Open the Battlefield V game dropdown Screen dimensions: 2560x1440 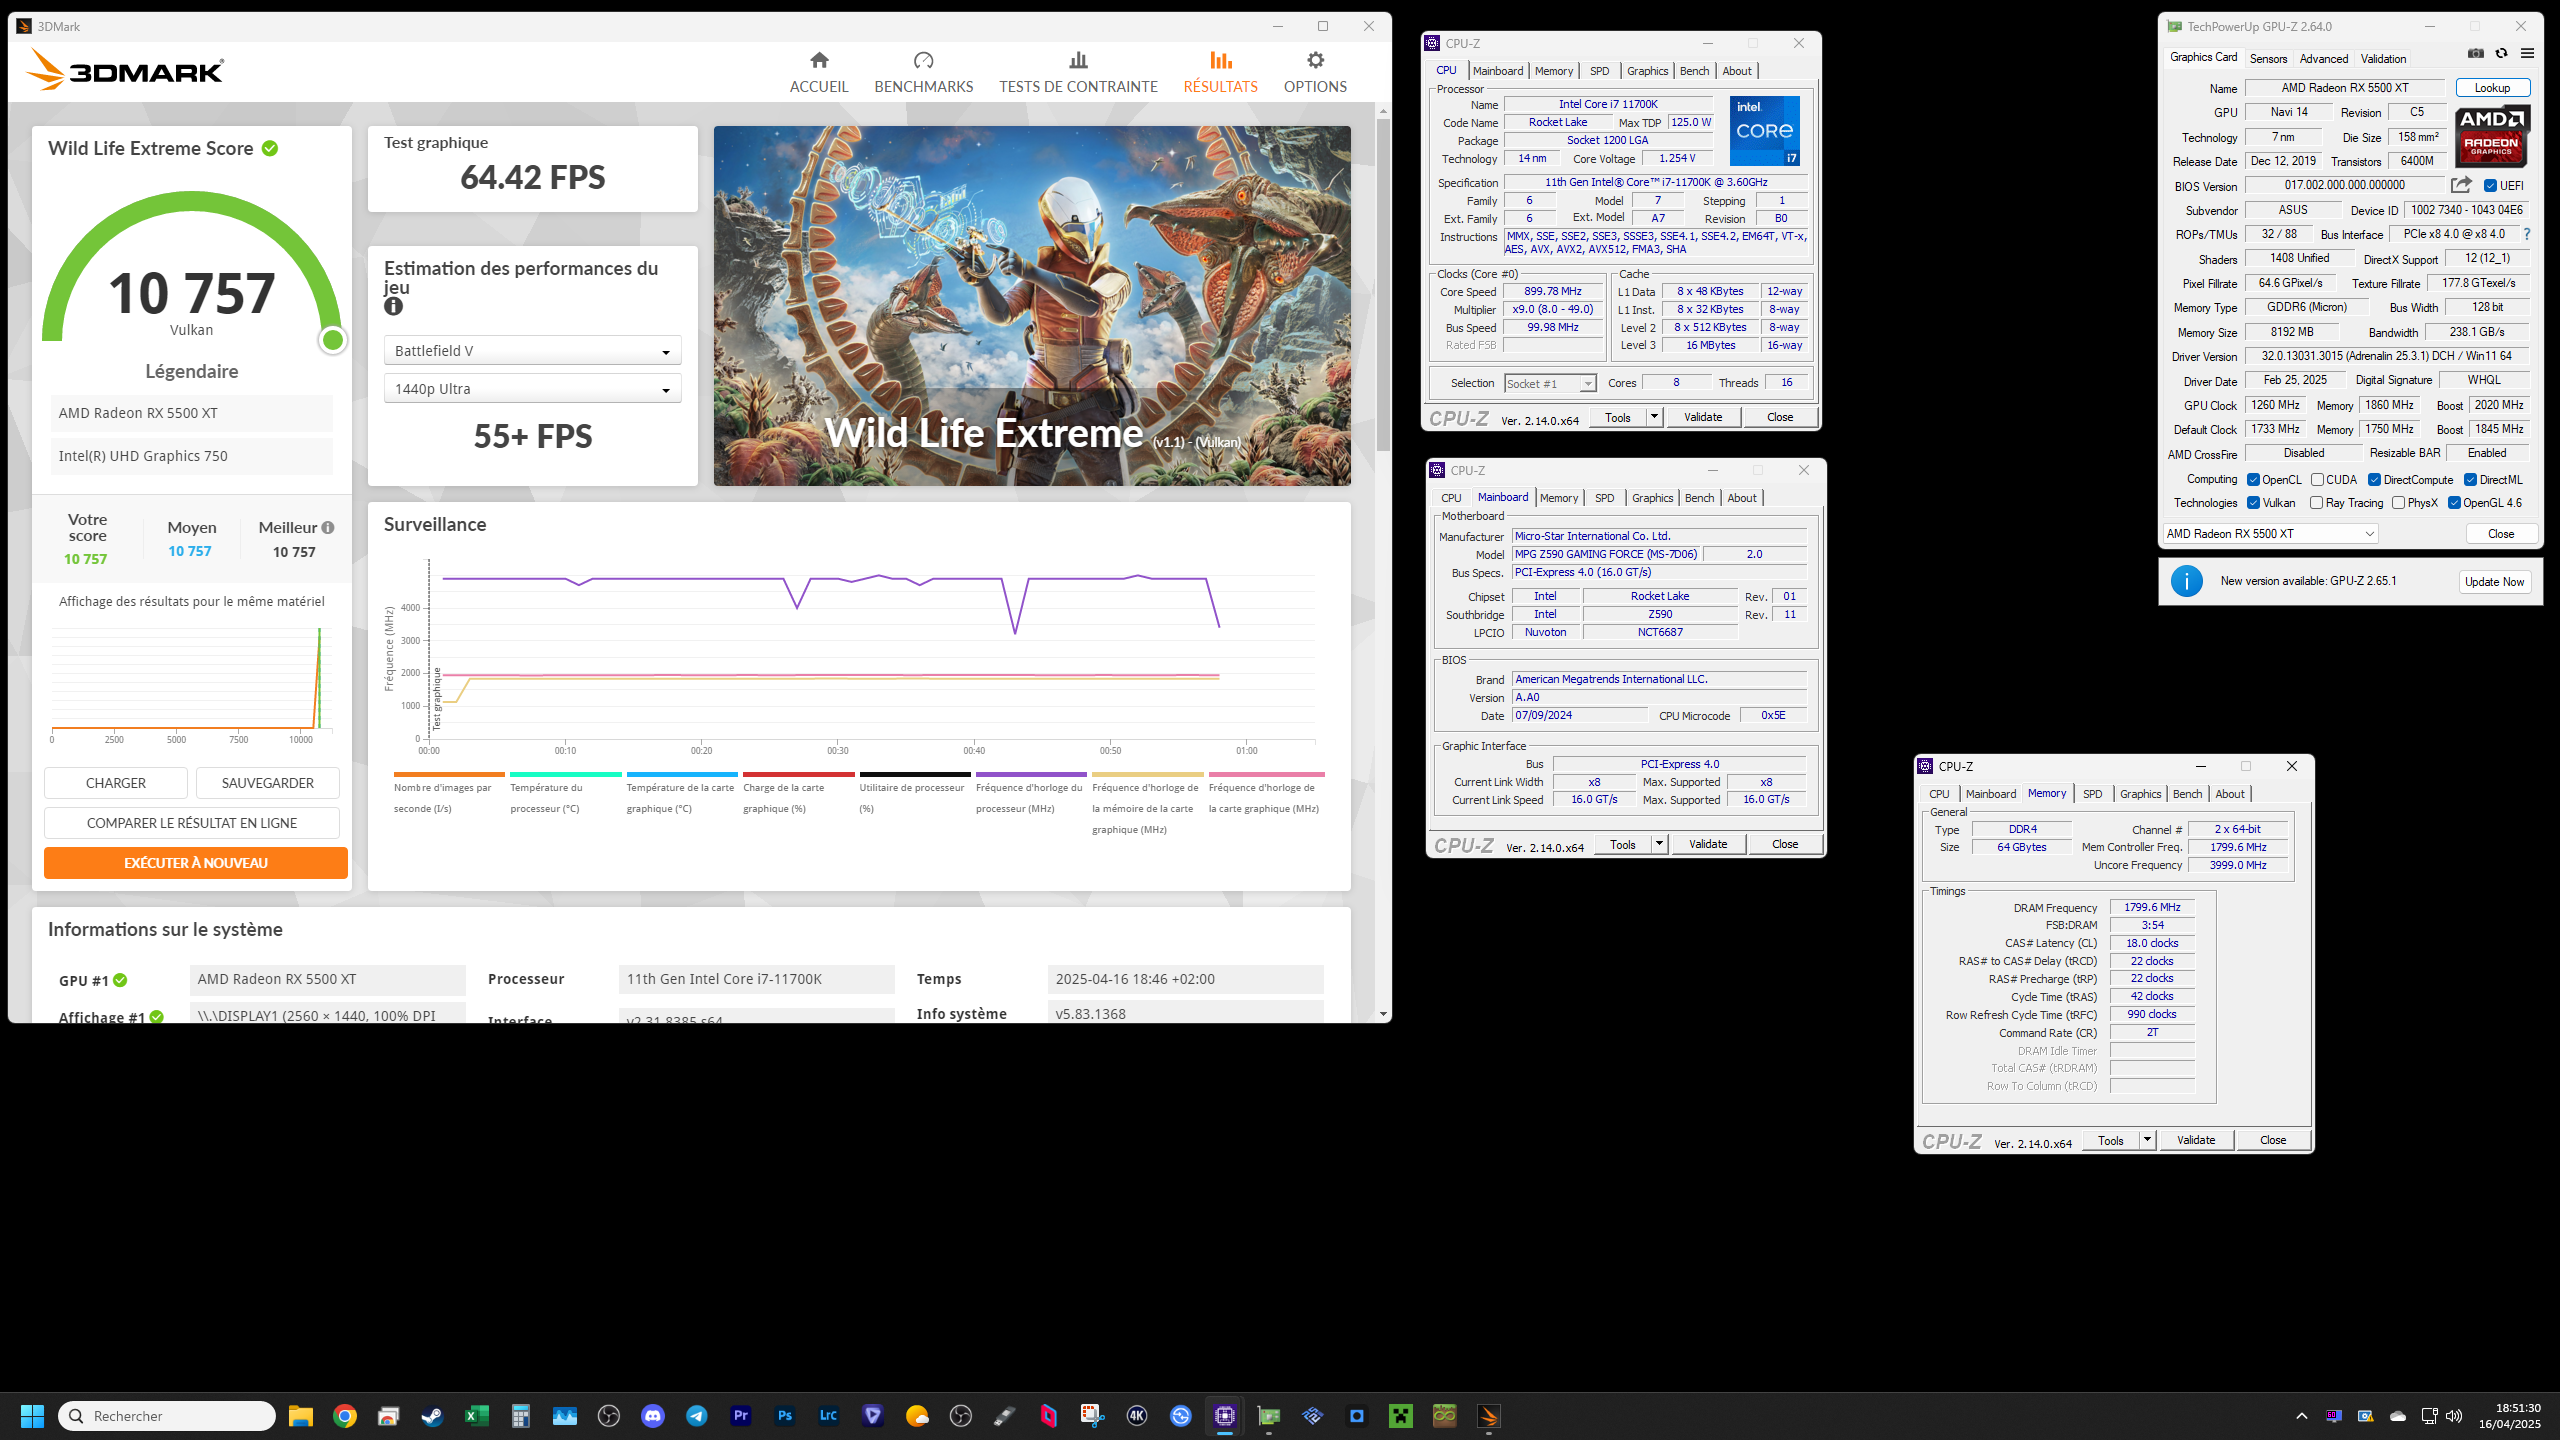tap(532, 351)
